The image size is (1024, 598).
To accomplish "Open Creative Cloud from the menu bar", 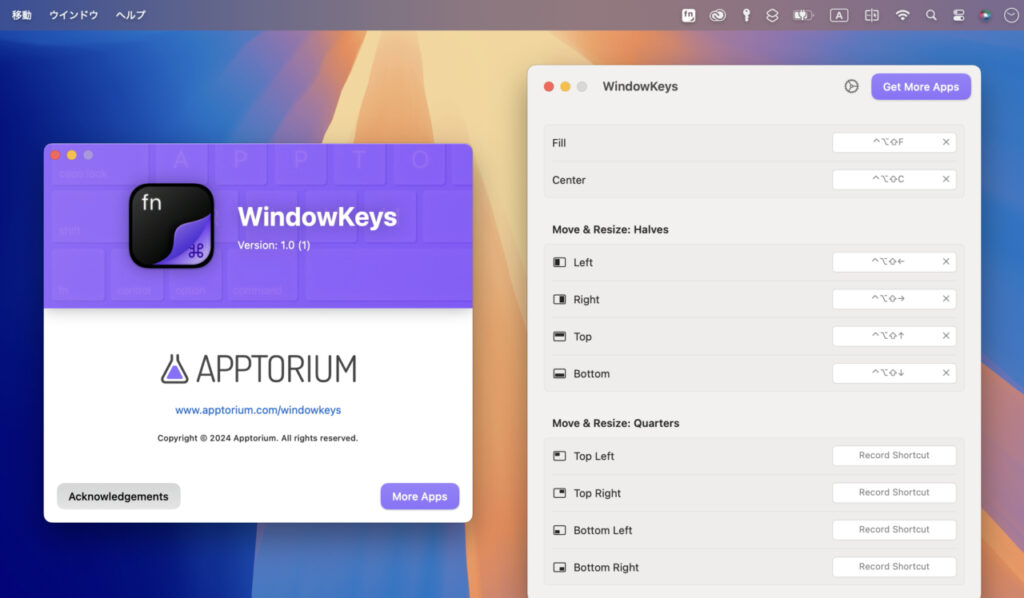I will pos(717,15).
